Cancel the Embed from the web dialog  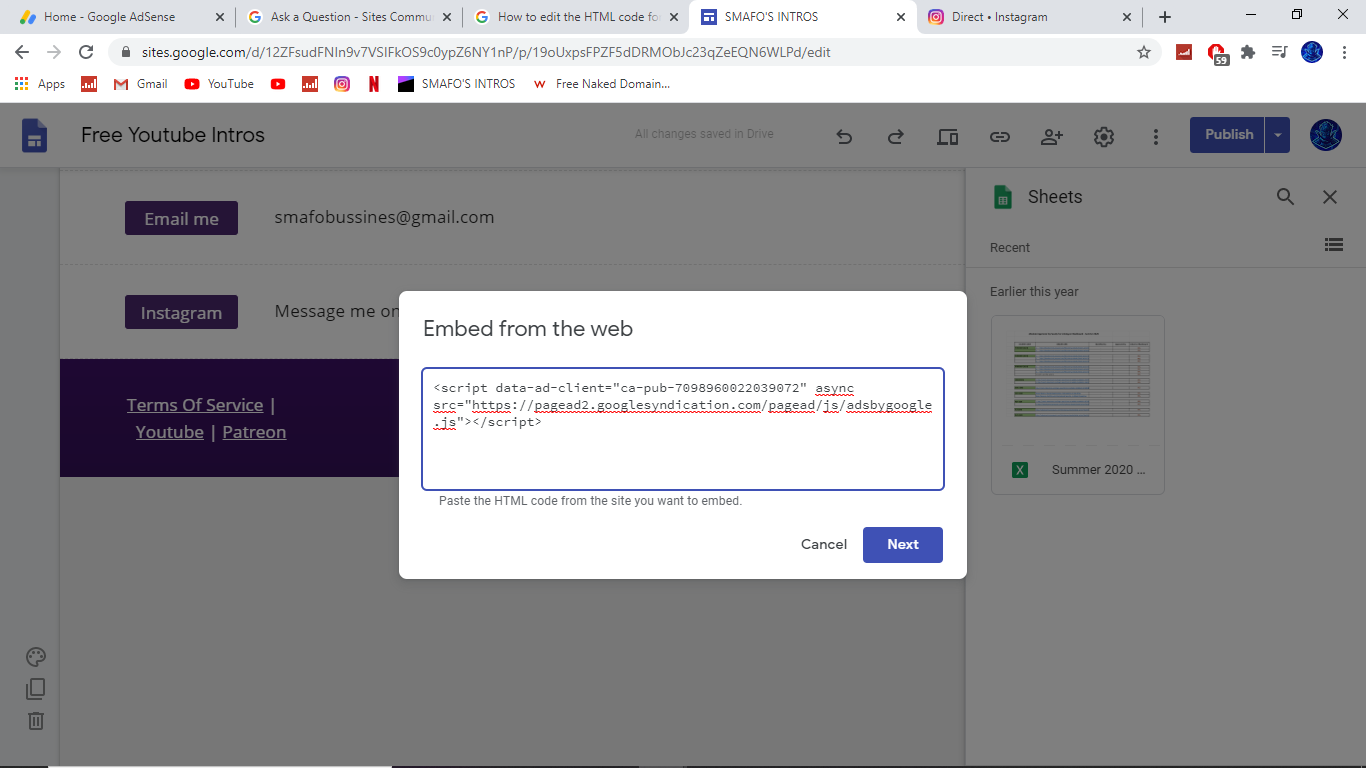[824, 544]
